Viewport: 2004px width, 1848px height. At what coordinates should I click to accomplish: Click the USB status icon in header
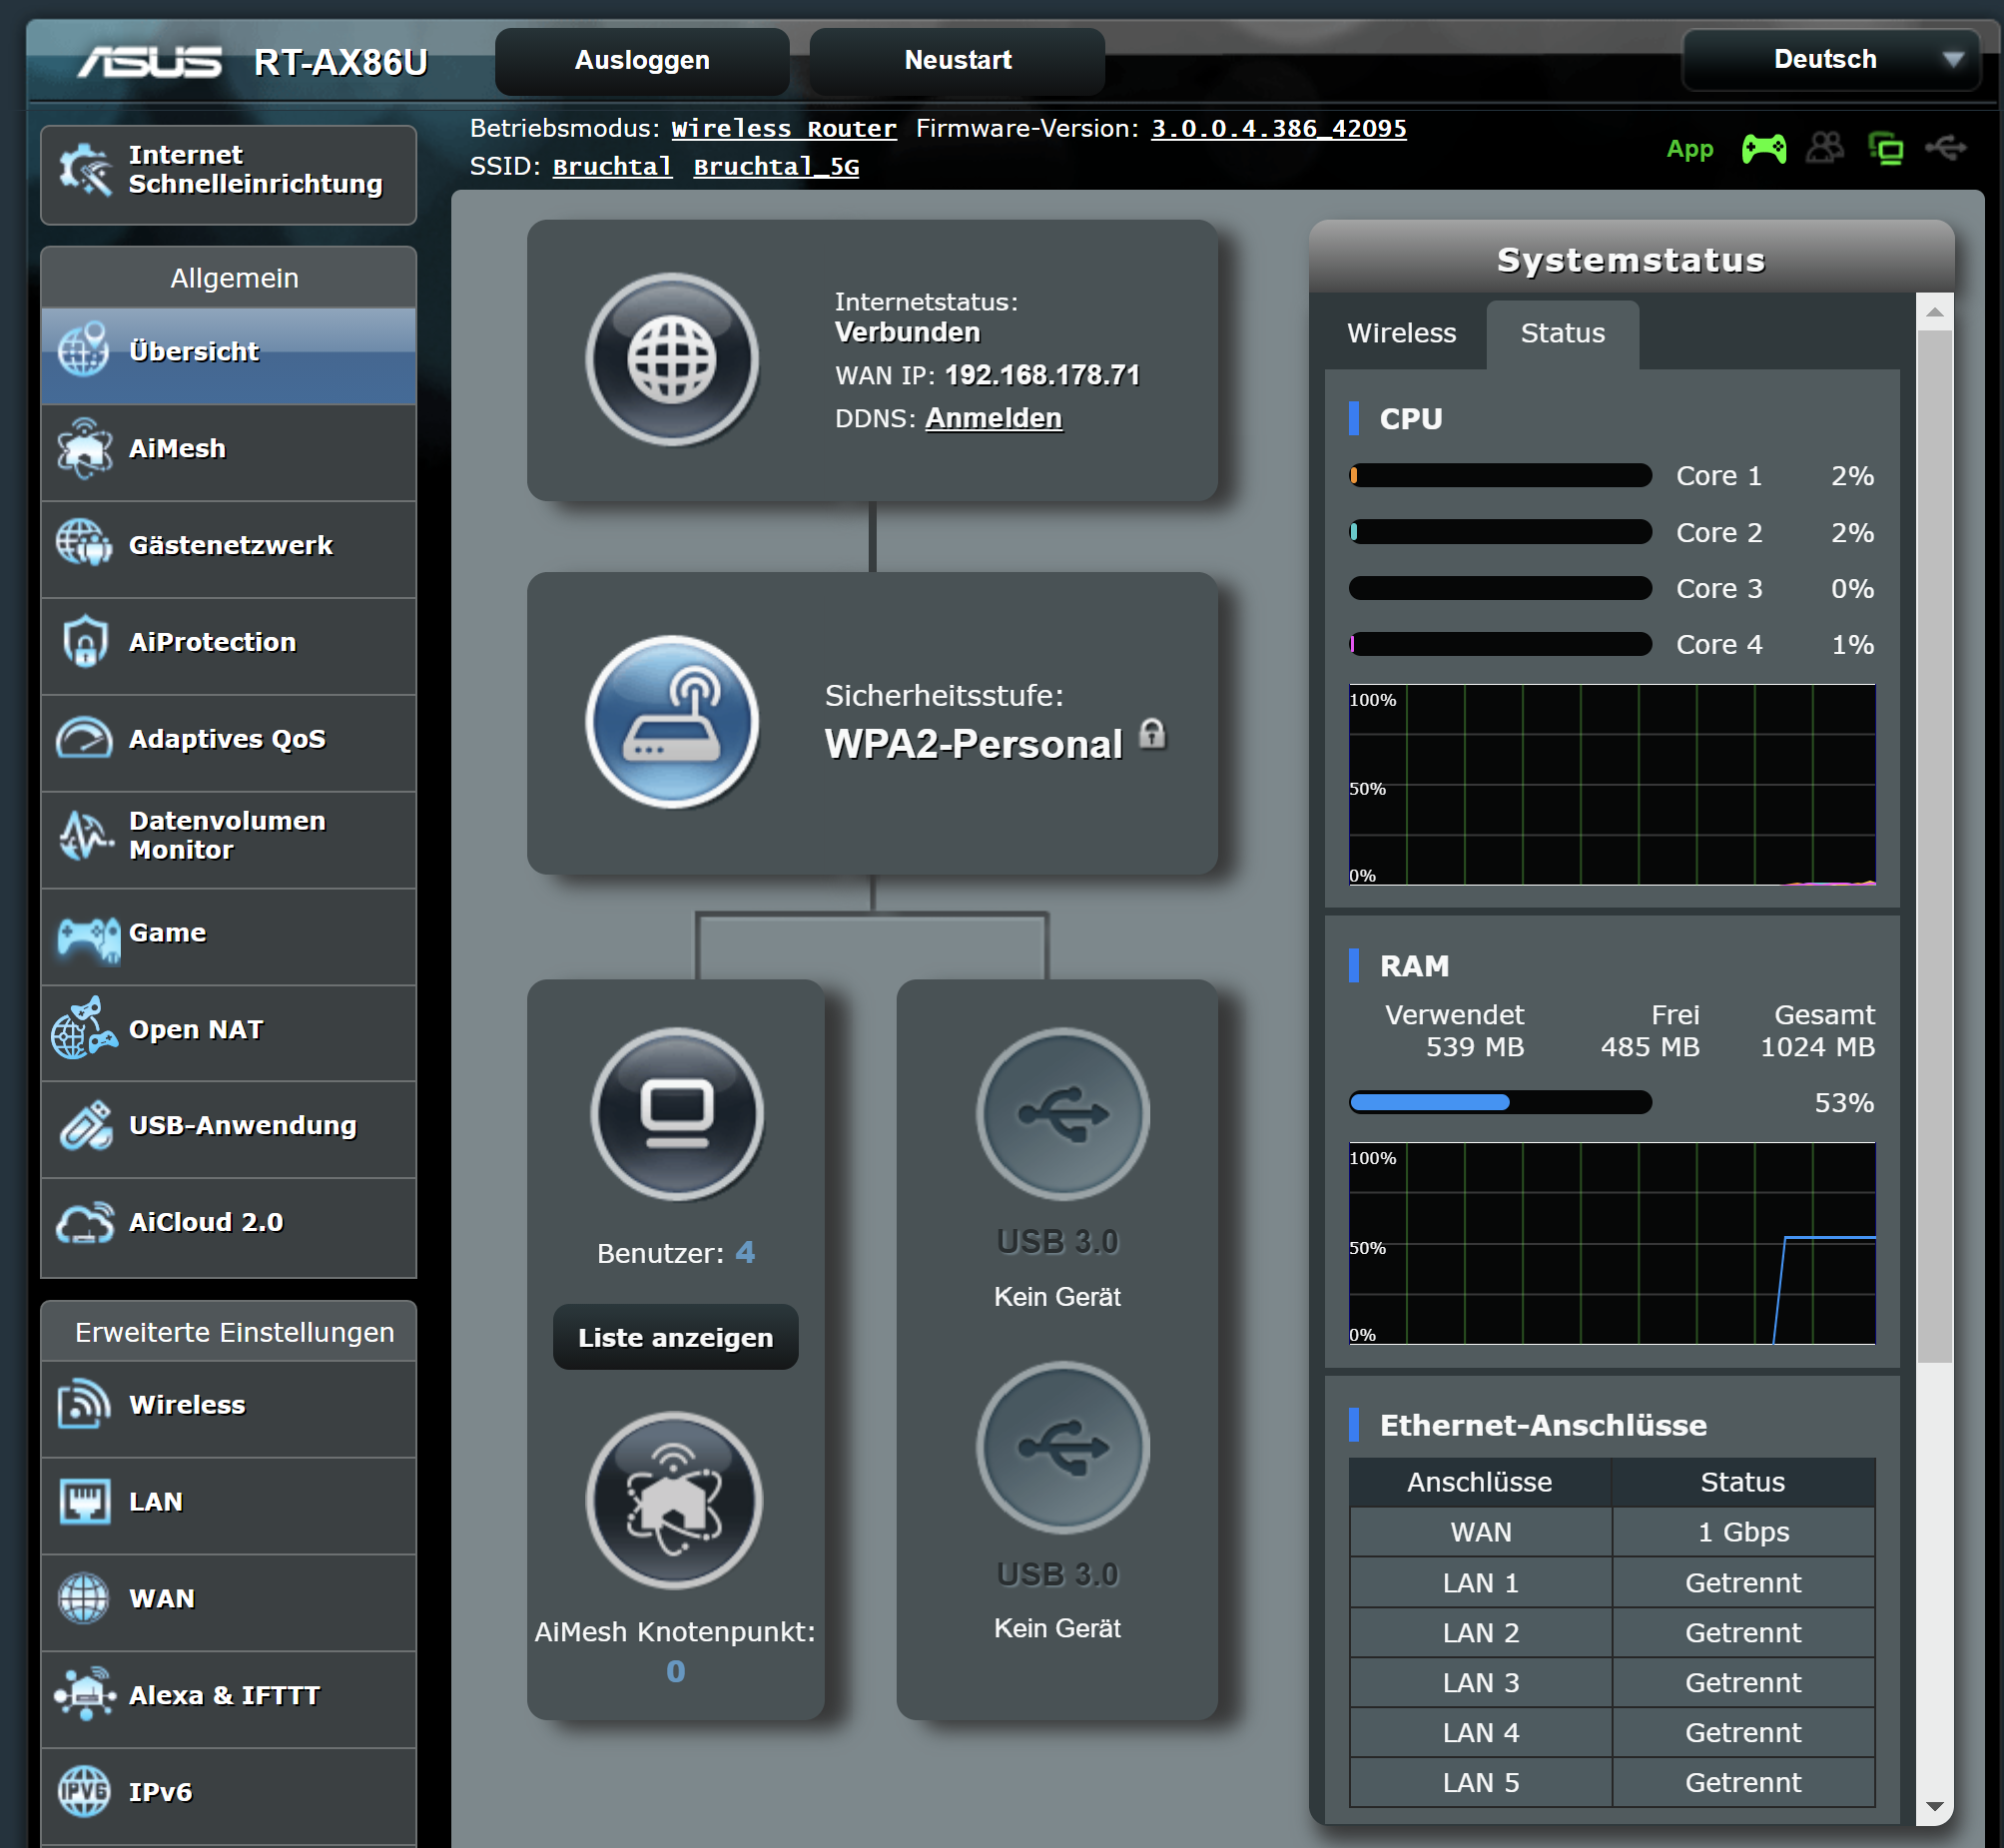pos(1946,148)
